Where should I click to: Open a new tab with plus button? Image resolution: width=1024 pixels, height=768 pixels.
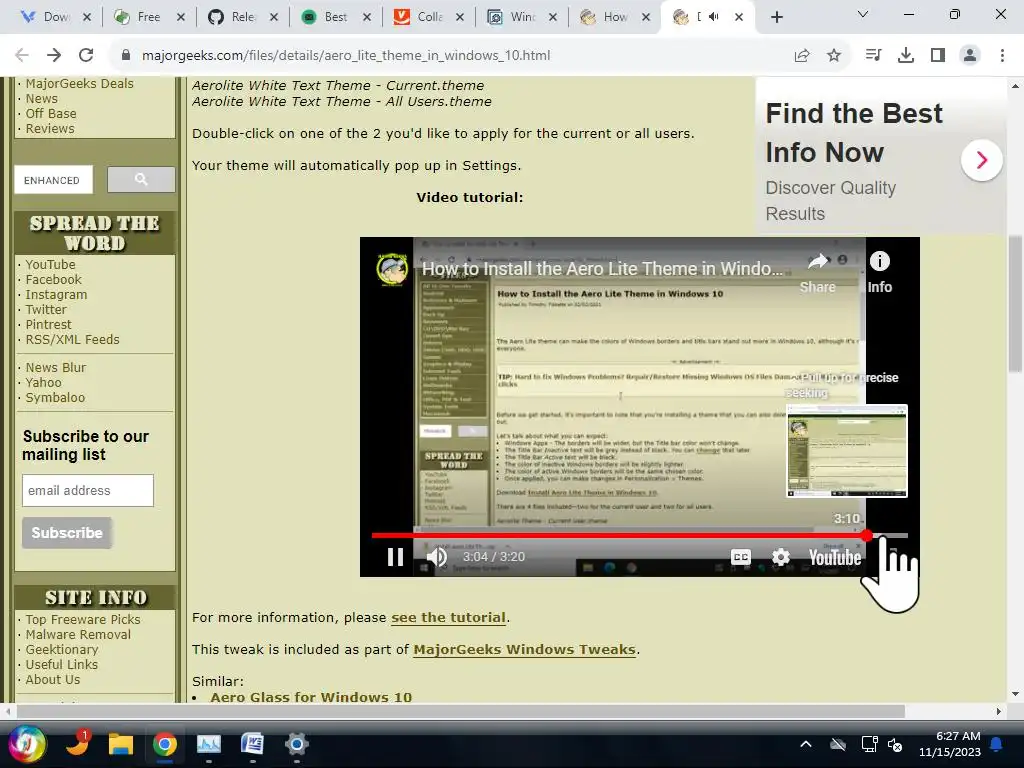coord(776,17)
